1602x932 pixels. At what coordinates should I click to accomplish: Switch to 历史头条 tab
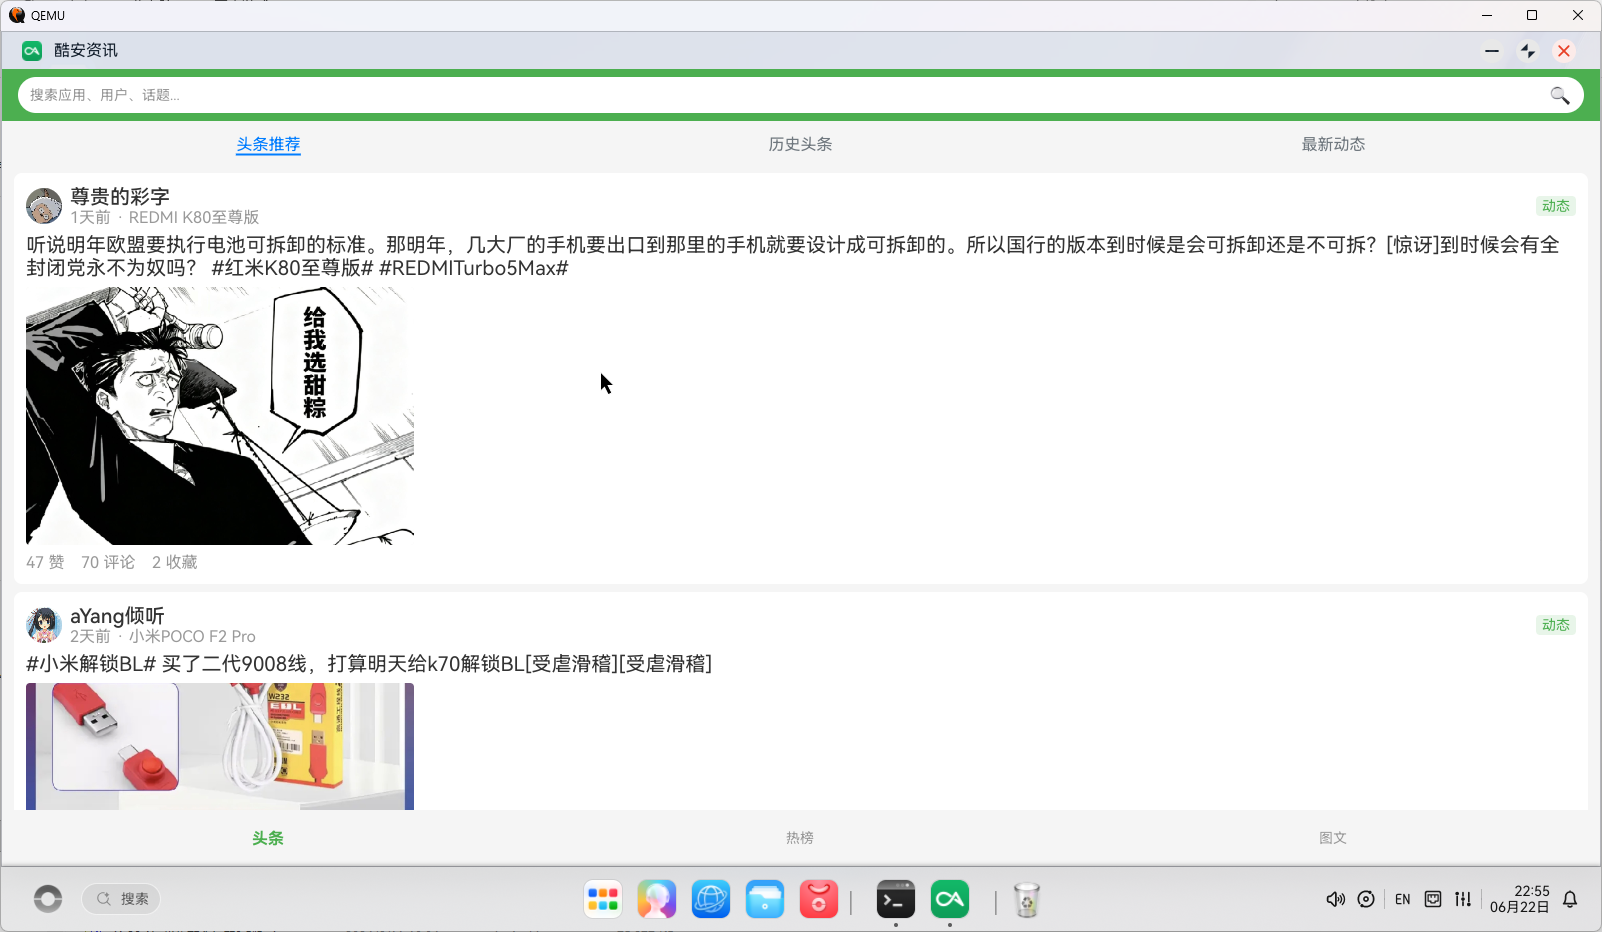click(800, 144)
